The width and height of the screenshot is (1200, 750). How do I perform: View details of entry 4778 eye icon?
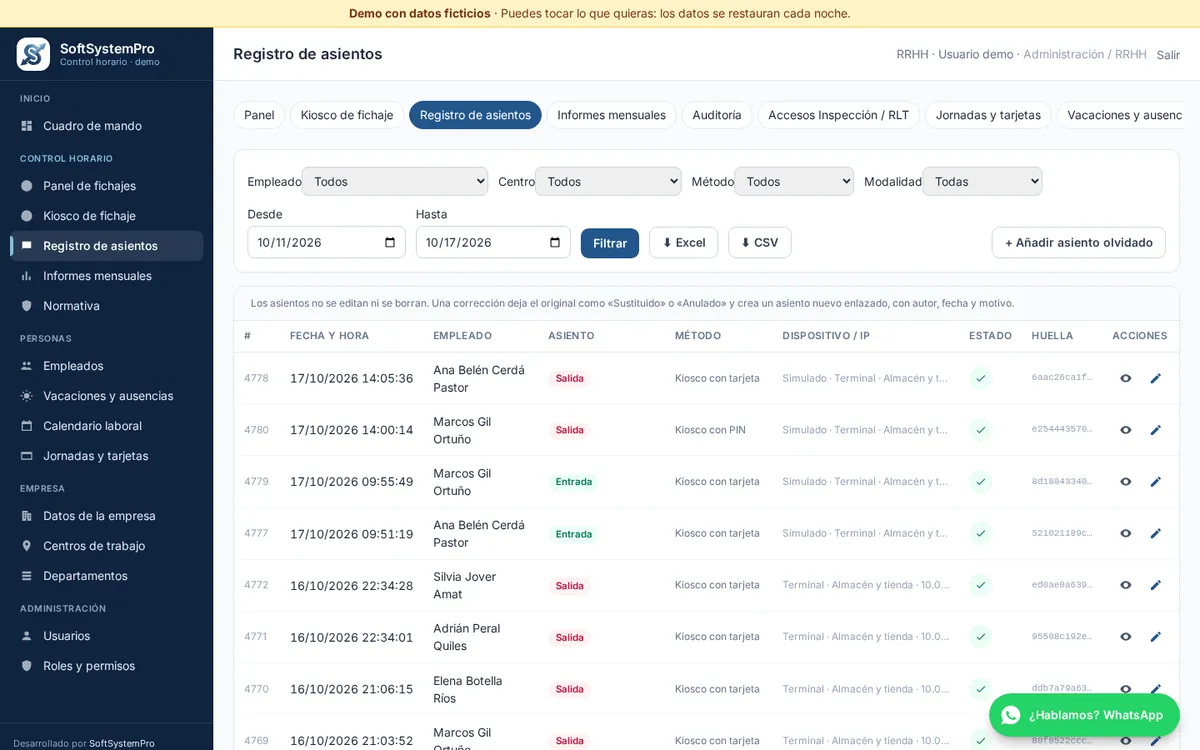1126,378
